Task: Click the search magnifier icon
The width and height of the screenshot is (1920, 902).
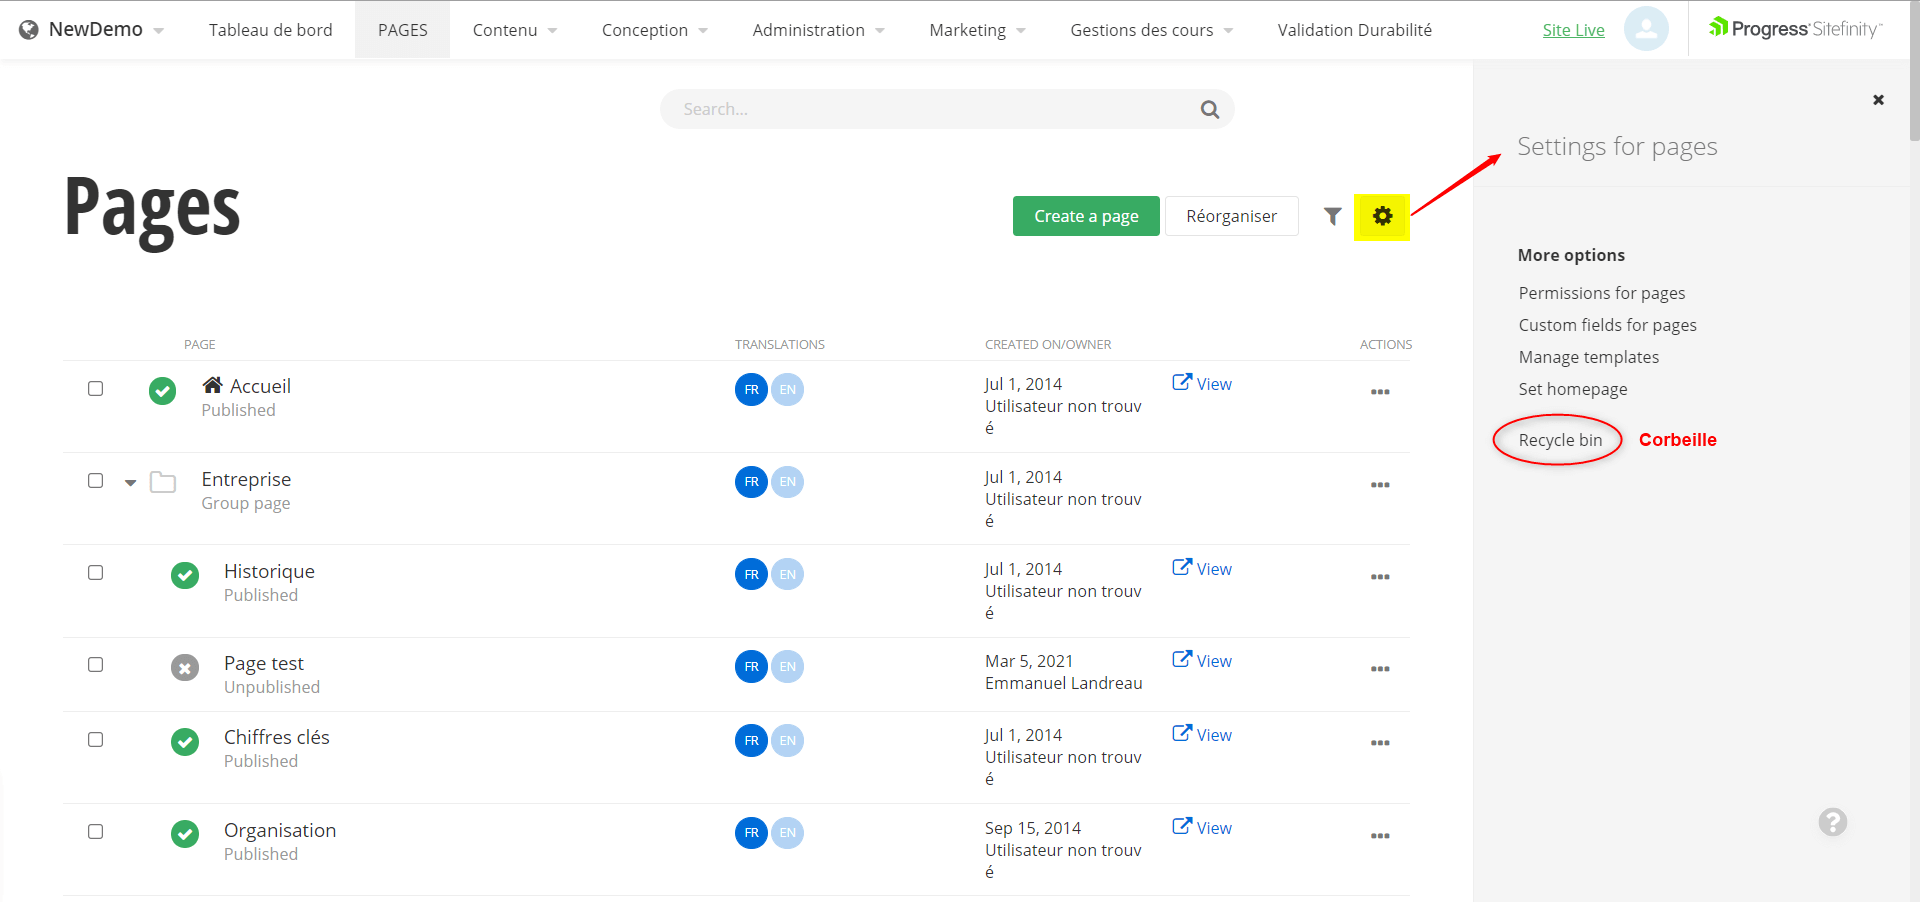Action: [1209, 110]
